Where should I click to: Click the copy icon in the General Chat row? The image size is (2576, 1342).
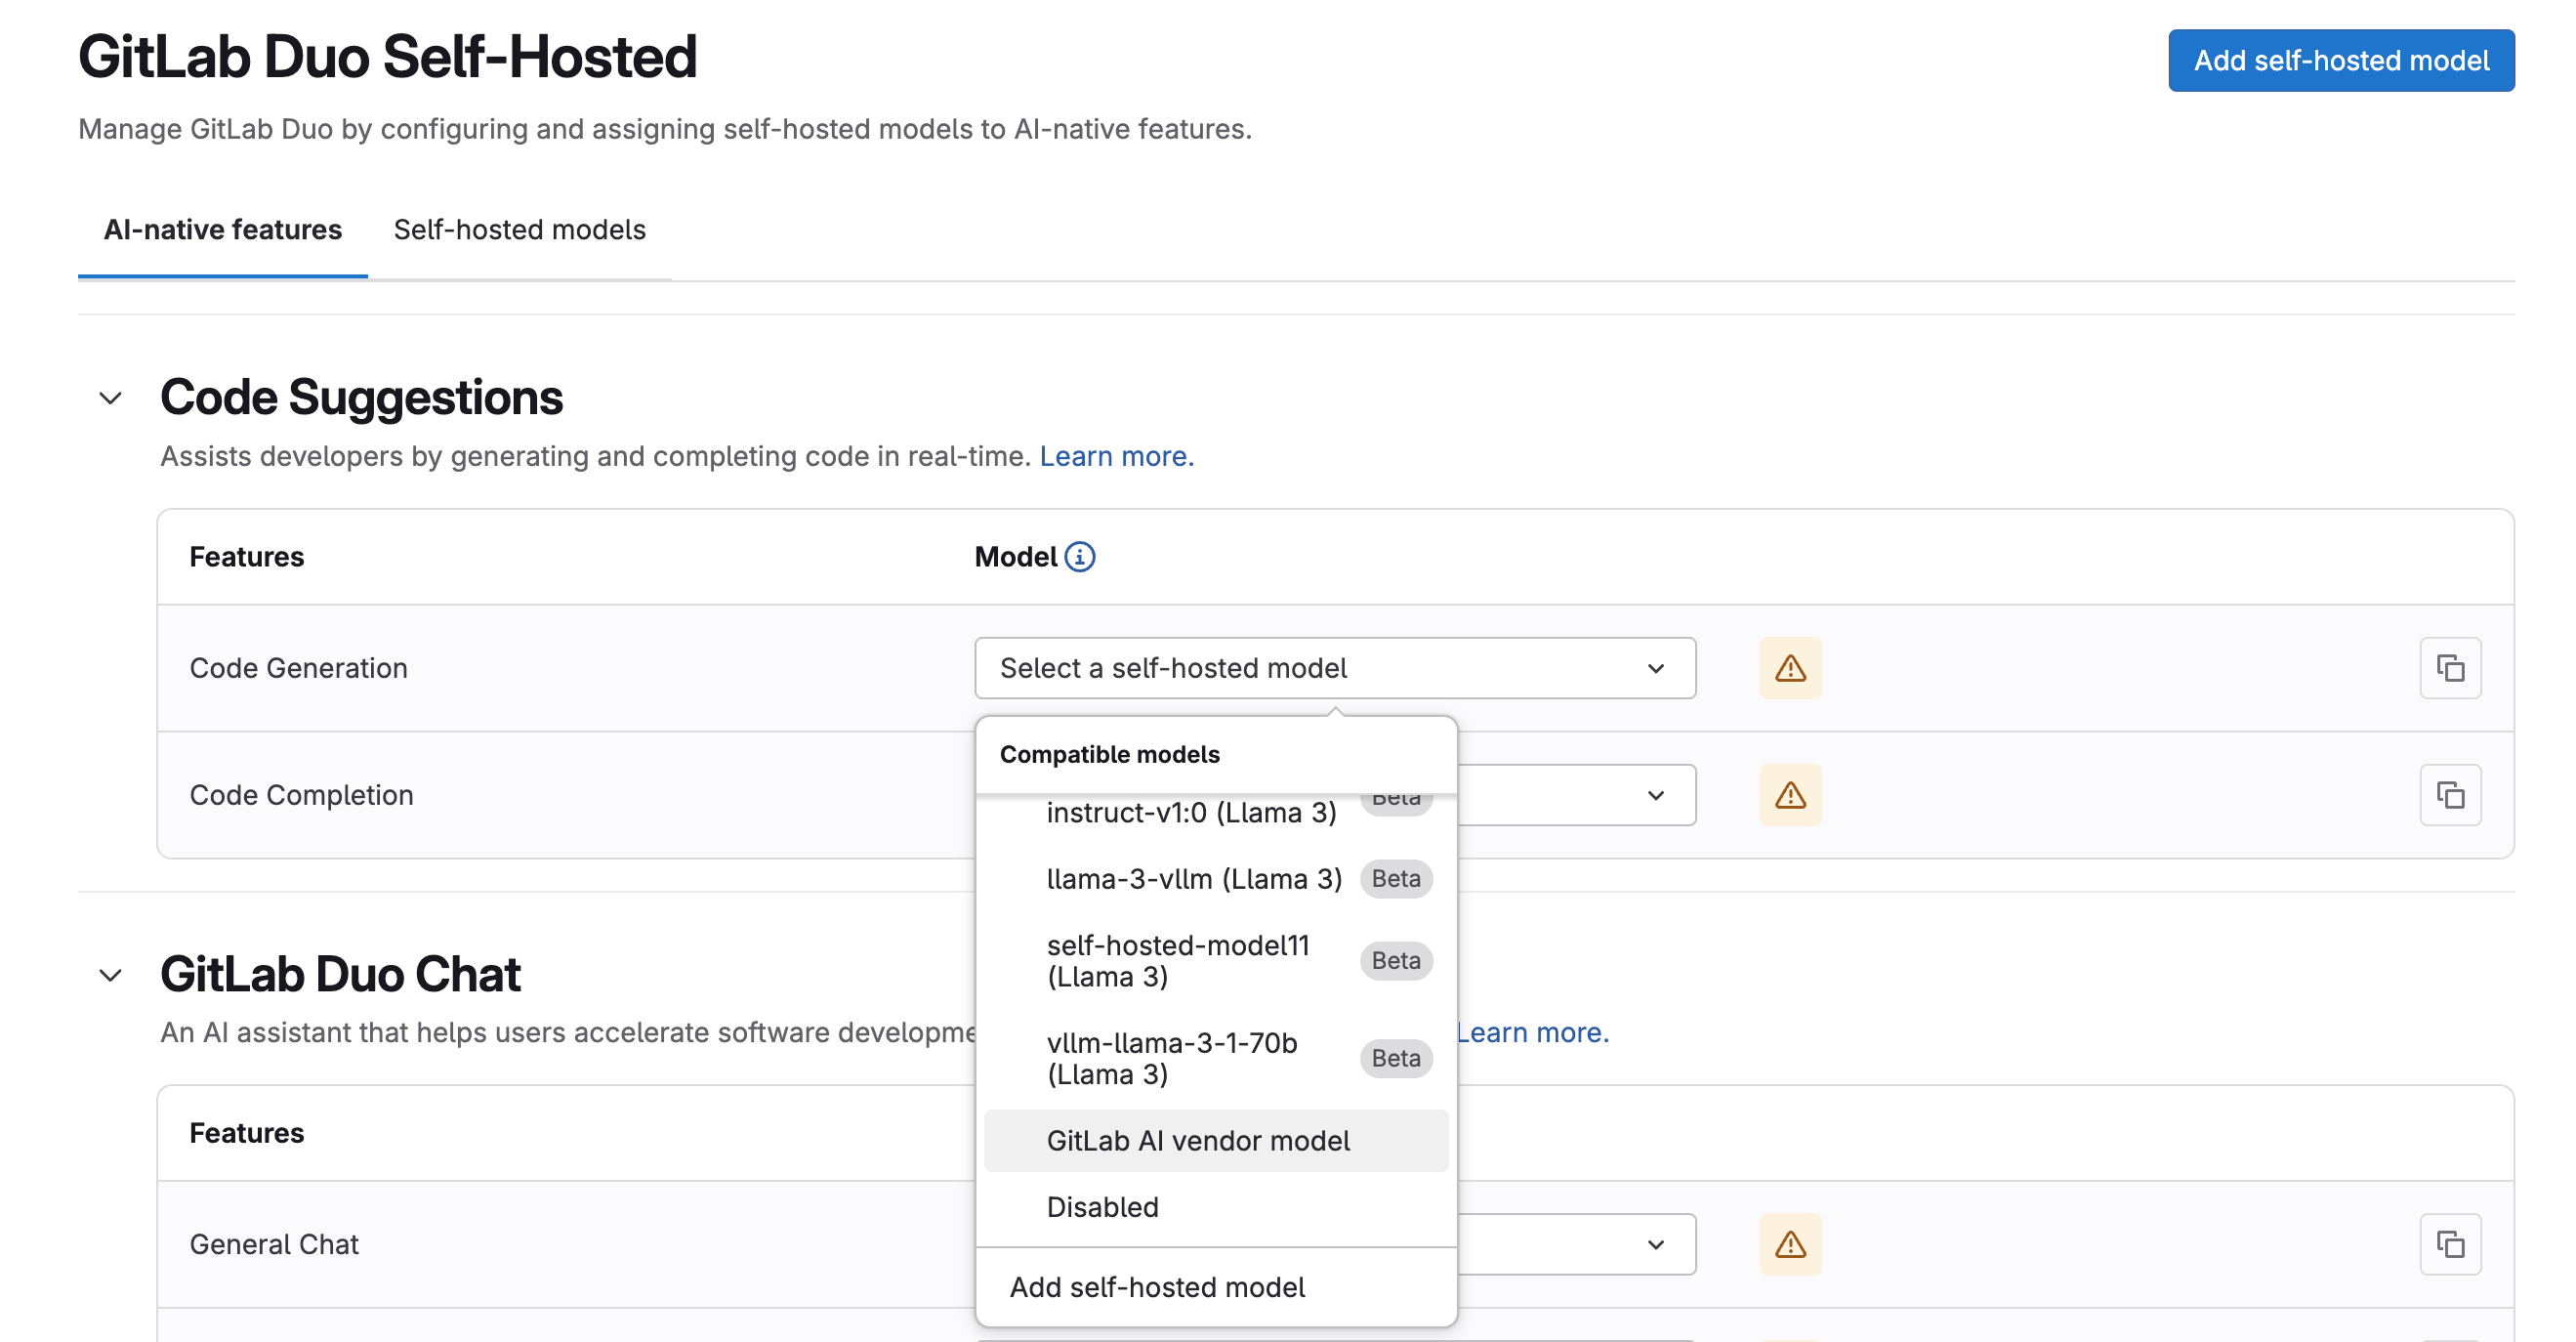point(2451,1244)
